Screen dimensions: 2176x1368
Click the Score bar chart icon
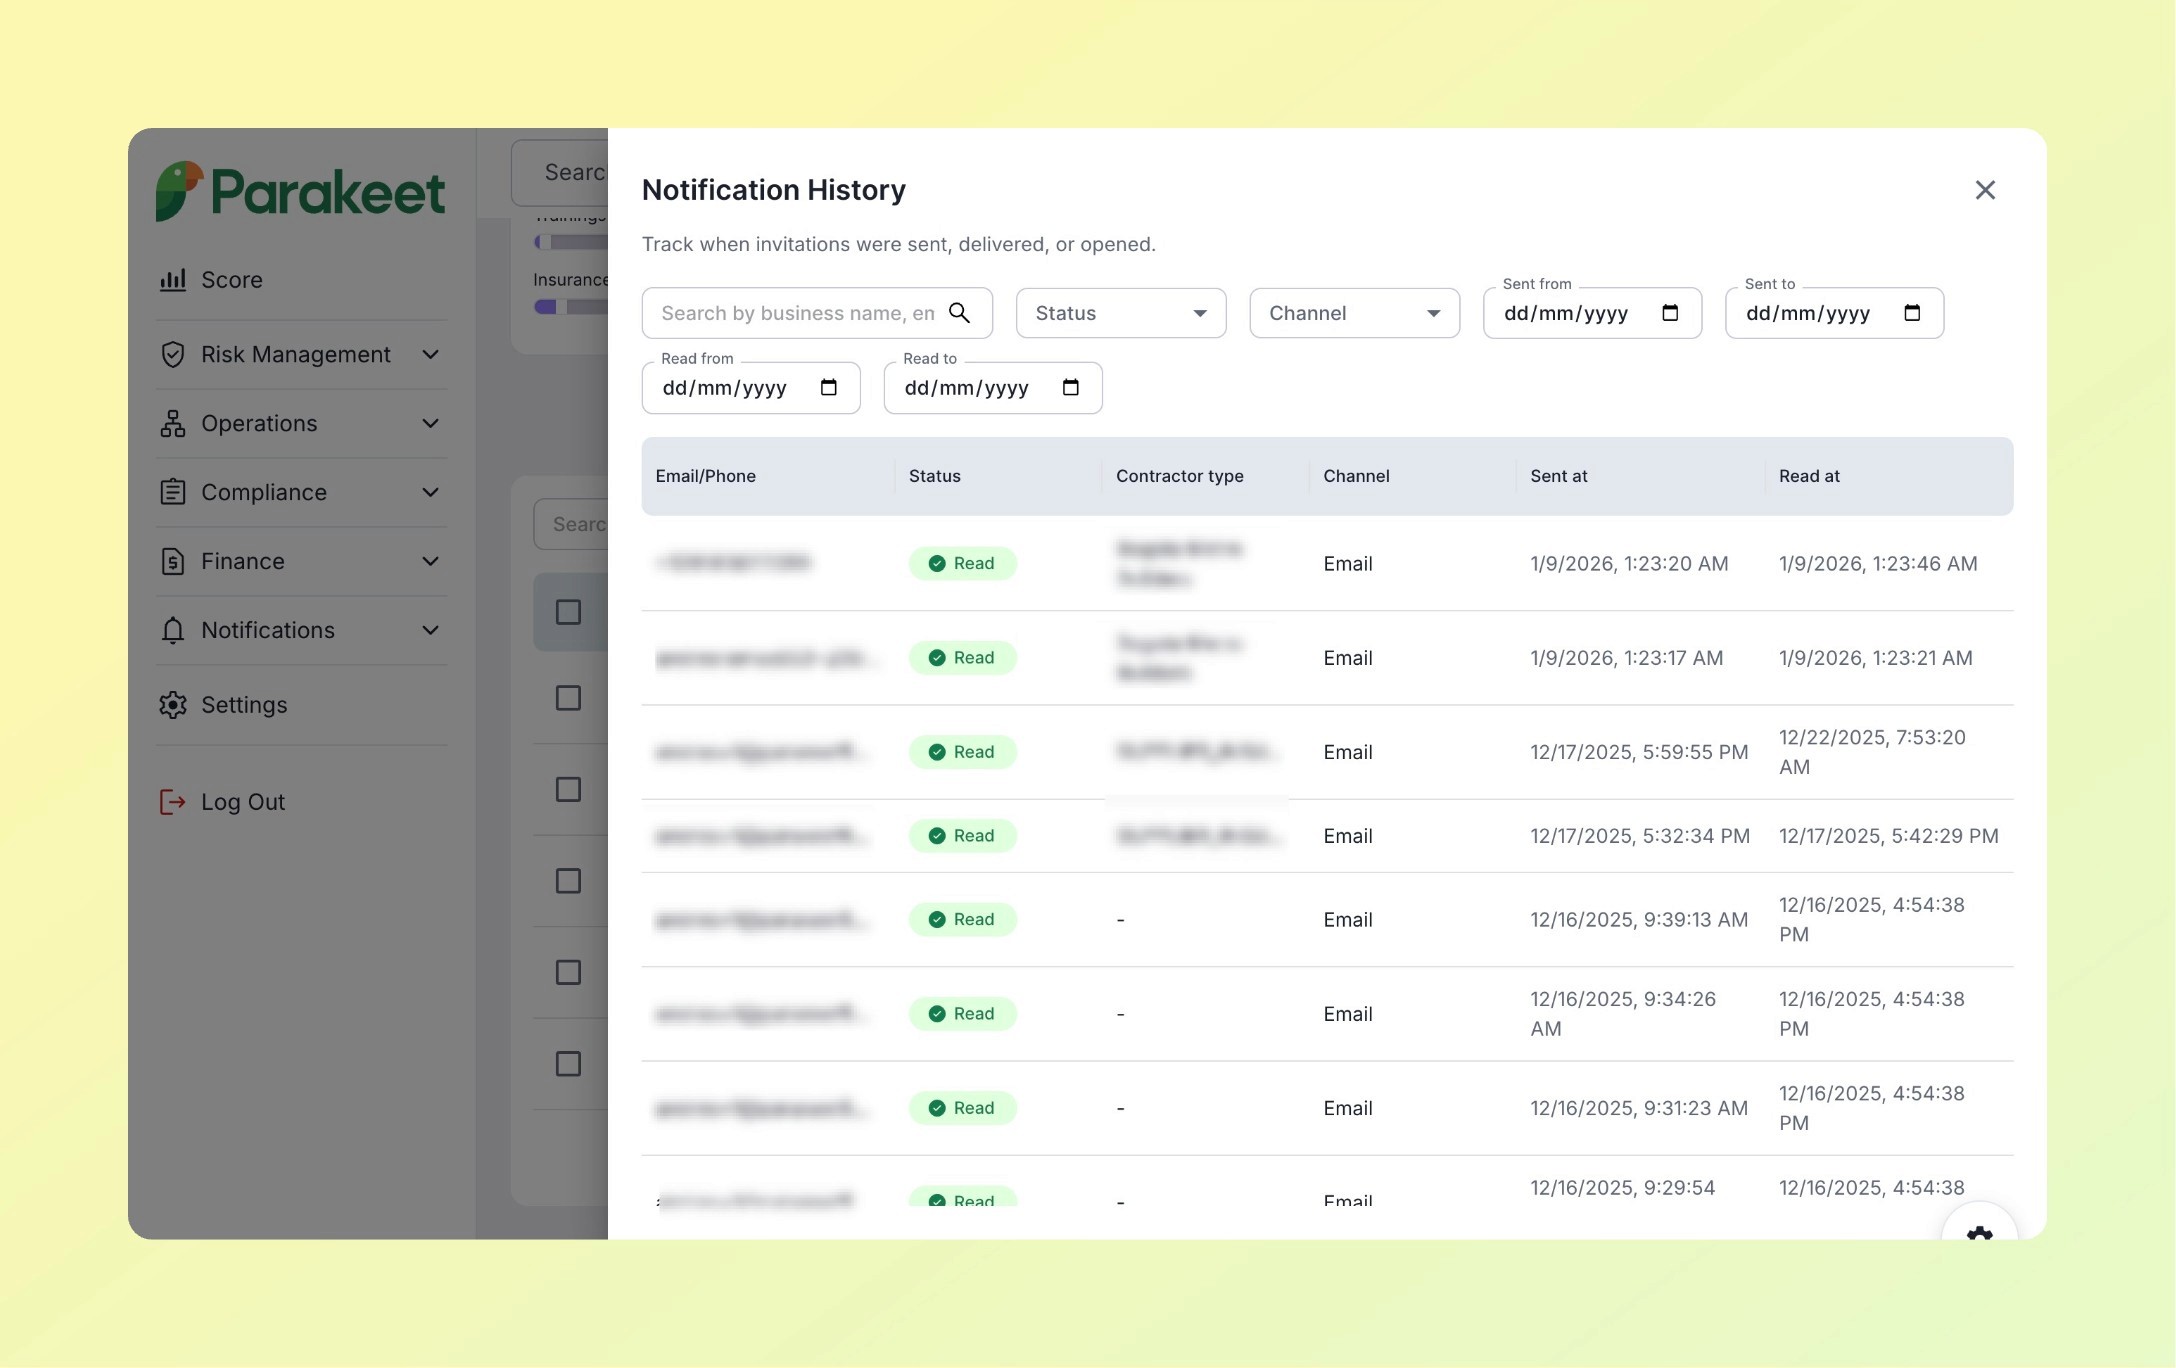tap(173, 280)
